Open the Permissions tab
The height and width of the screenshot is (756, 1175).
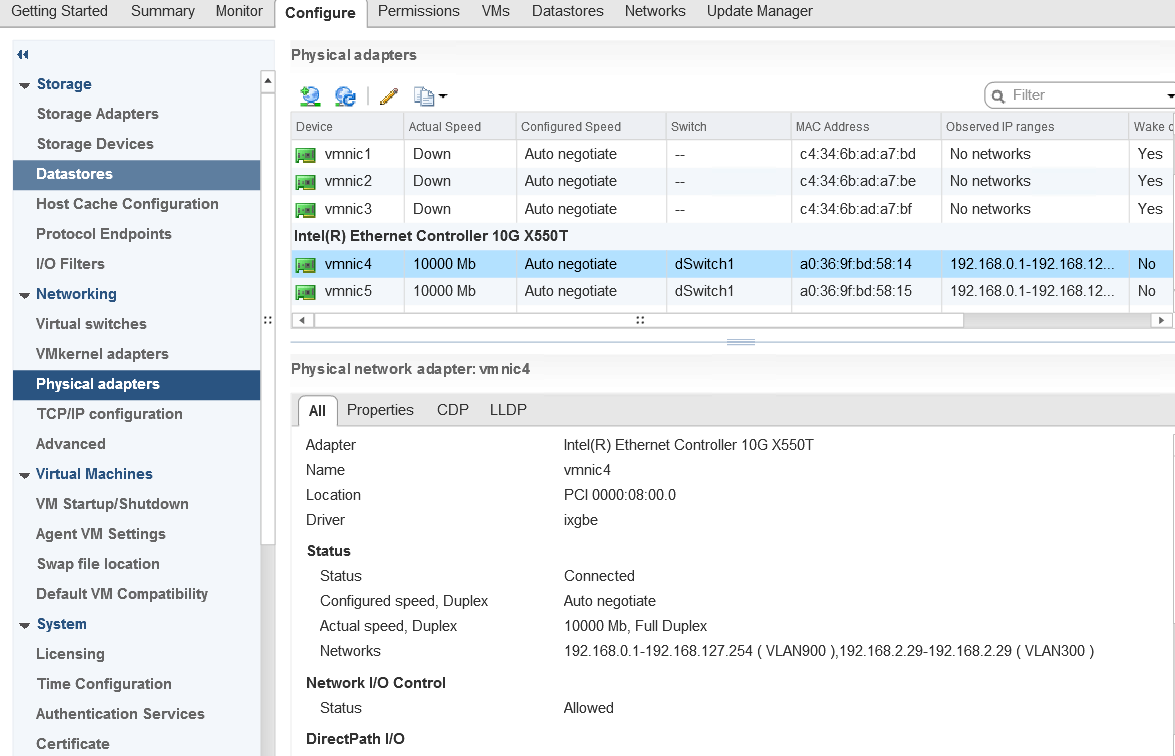click(x=419, y=11)
